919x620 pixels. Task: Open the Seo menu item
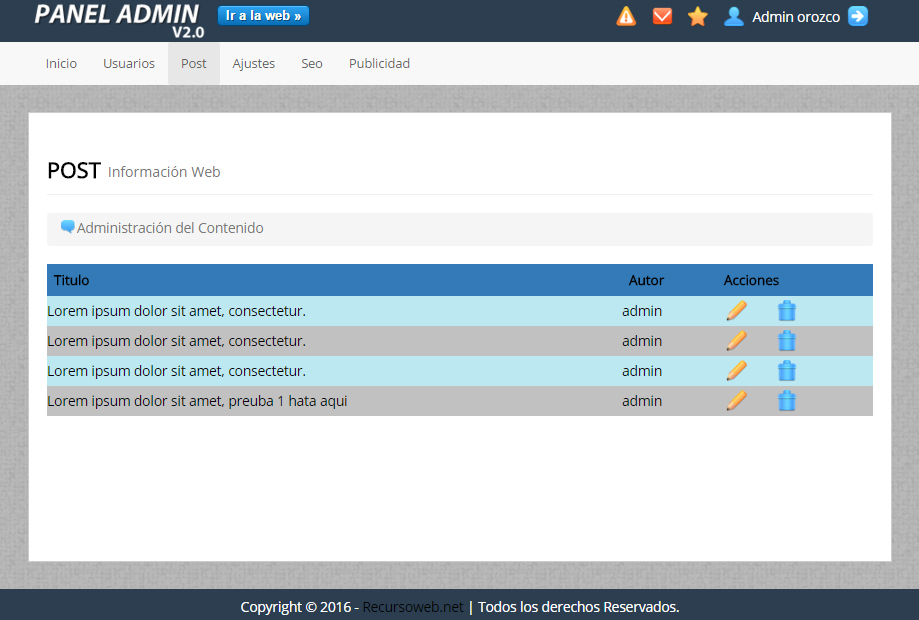point(312,63)
